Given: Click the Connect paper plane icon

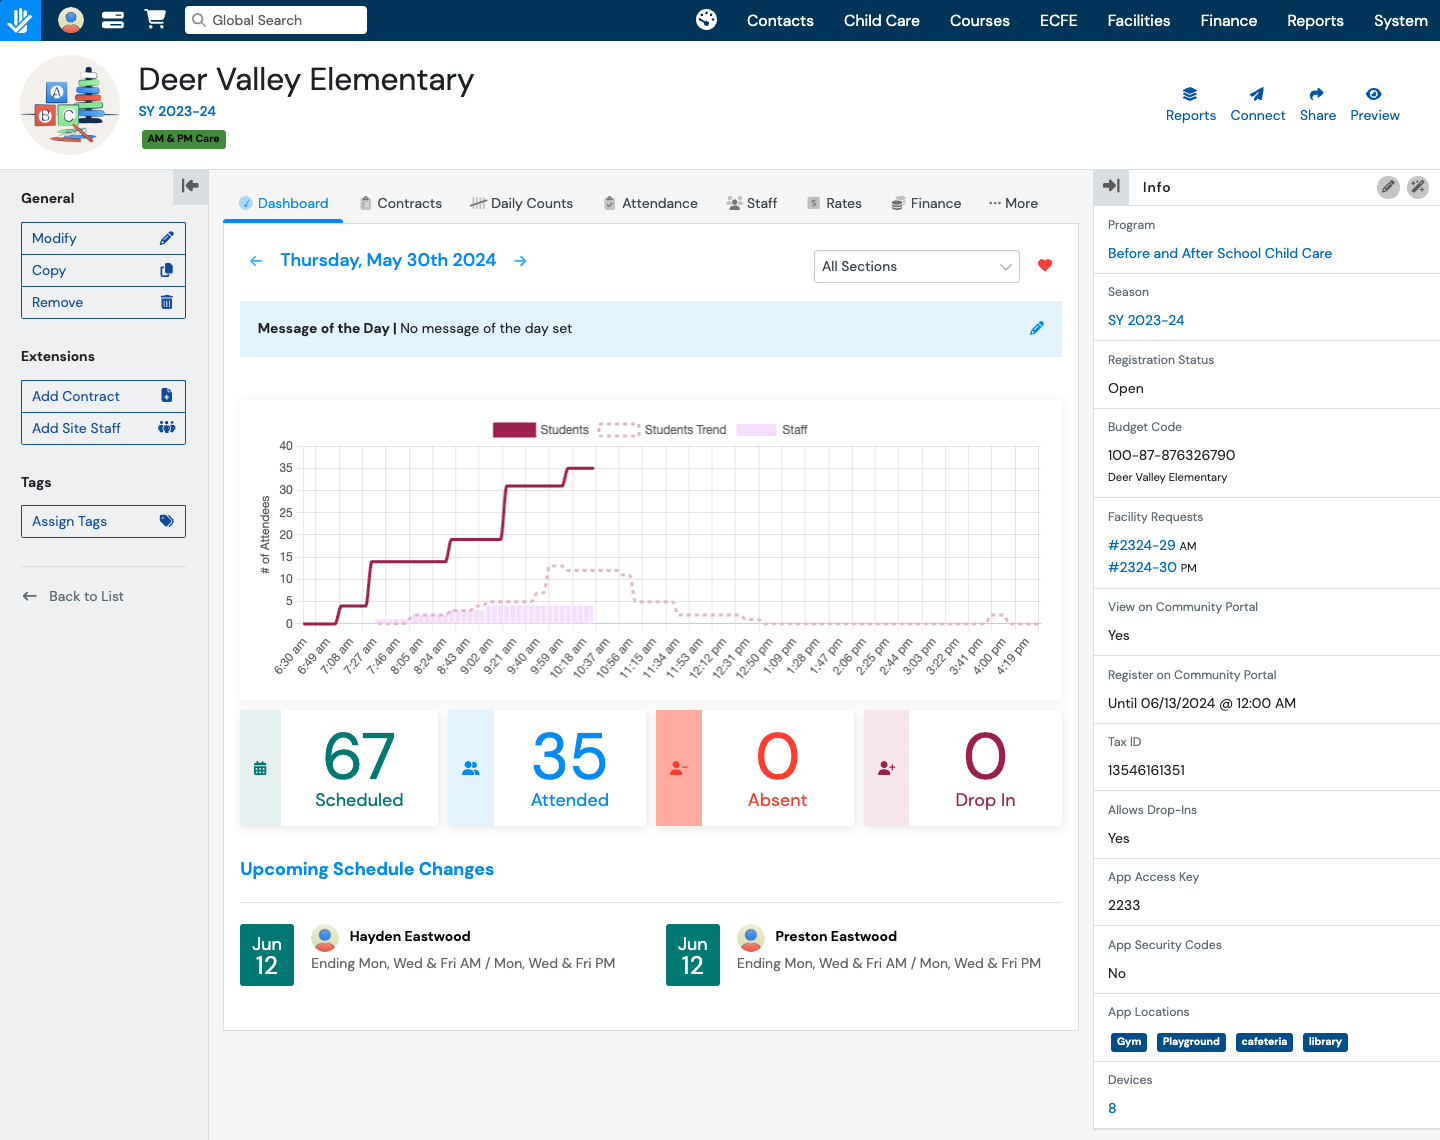Looking at the screenshot, I should tap(1257, 94).
